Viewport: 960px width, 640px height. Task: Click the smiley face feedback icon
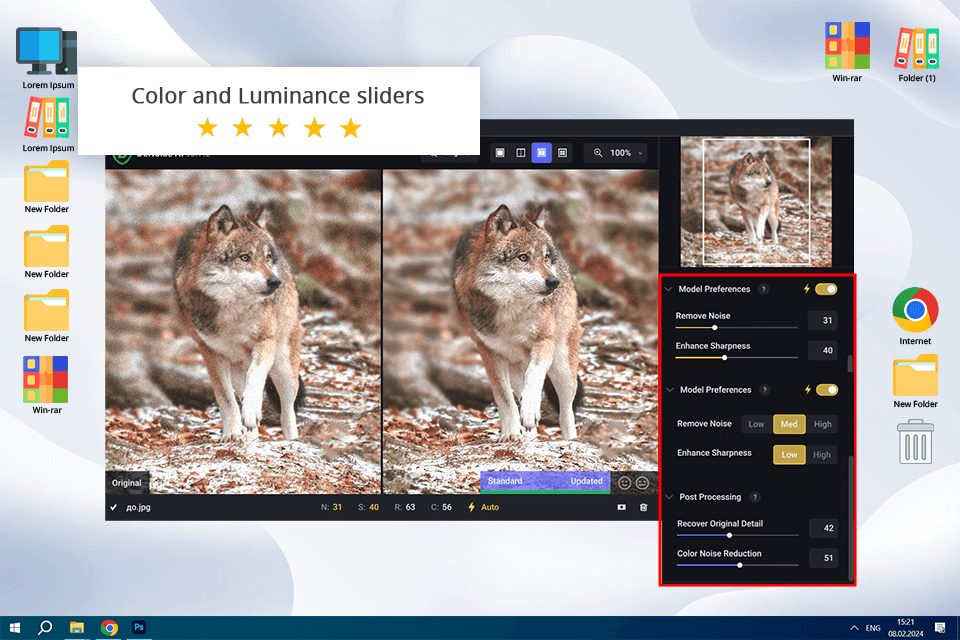tap(624, 483)
